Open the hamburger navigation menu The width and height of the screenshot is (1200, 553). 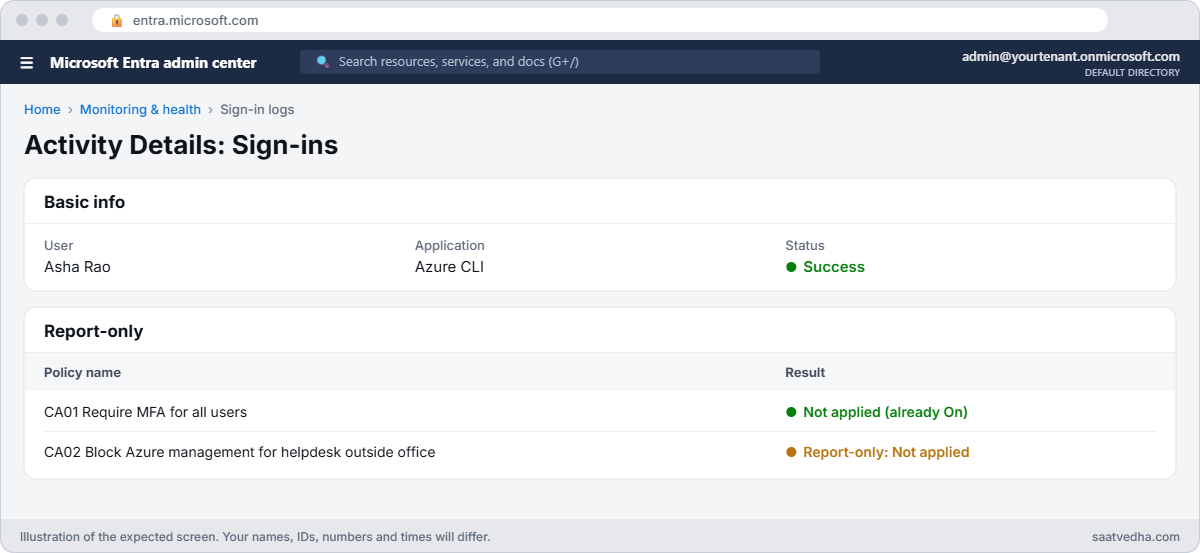(x=27, y=62)
